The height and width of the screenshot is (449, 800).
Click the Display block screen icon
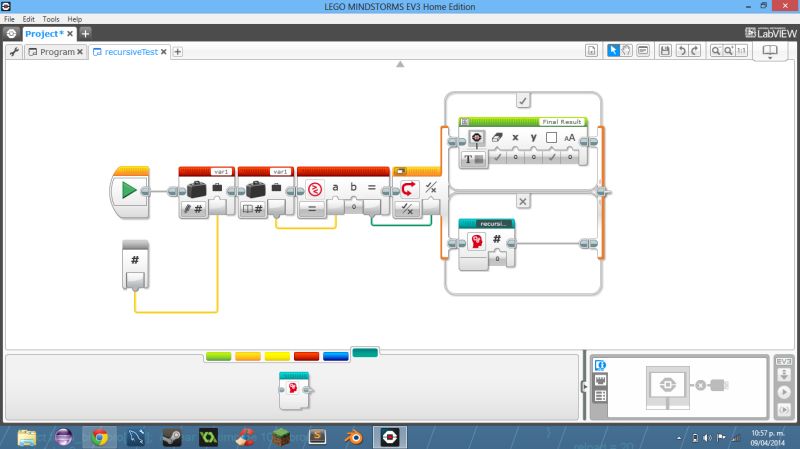[x=477, y=138]
